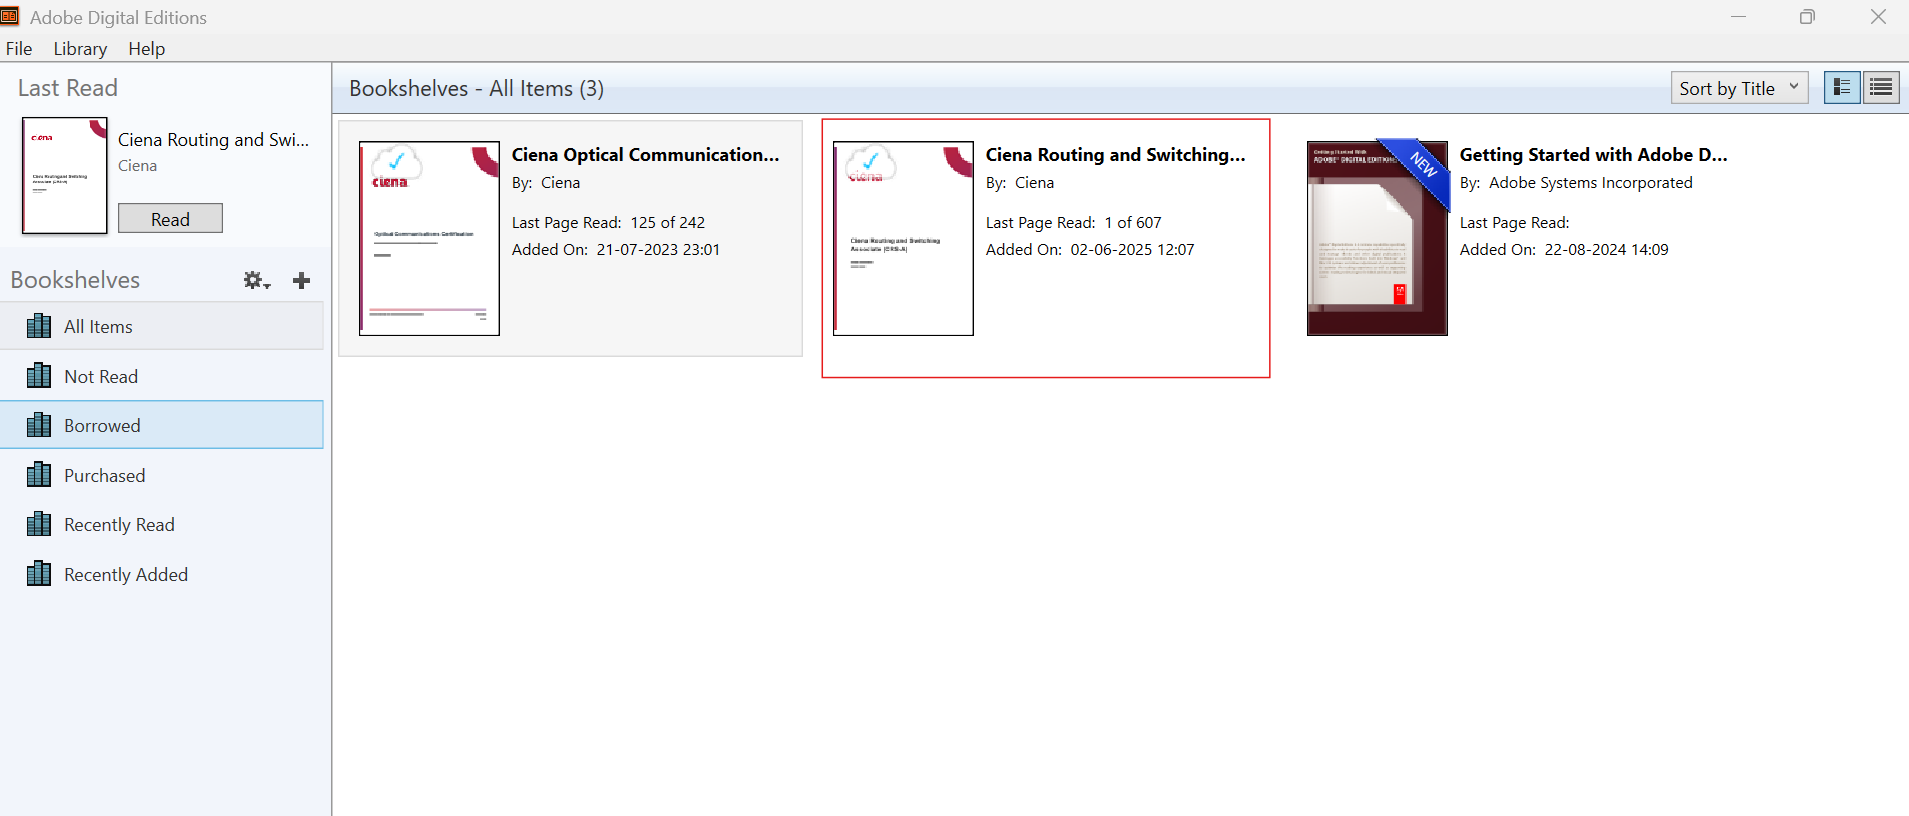1909x816 pixels.
Task: Click the Last Read title Ciena Routing and Swi...
Action: tap(213, 140)
